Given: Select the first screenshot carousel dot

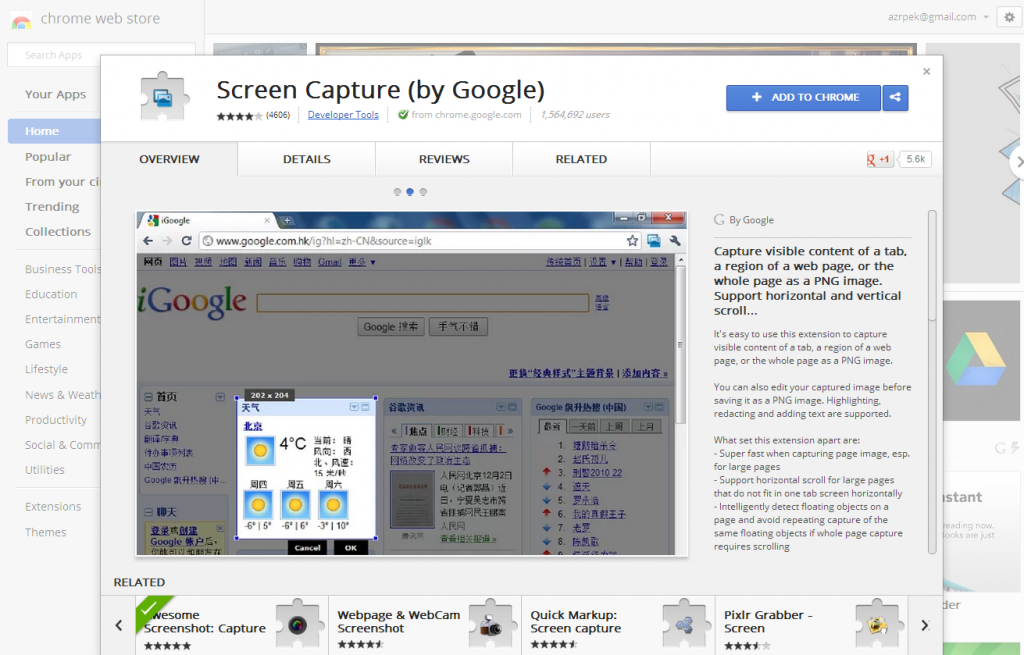Looking at the screenshot, I should tap(397, 191).
